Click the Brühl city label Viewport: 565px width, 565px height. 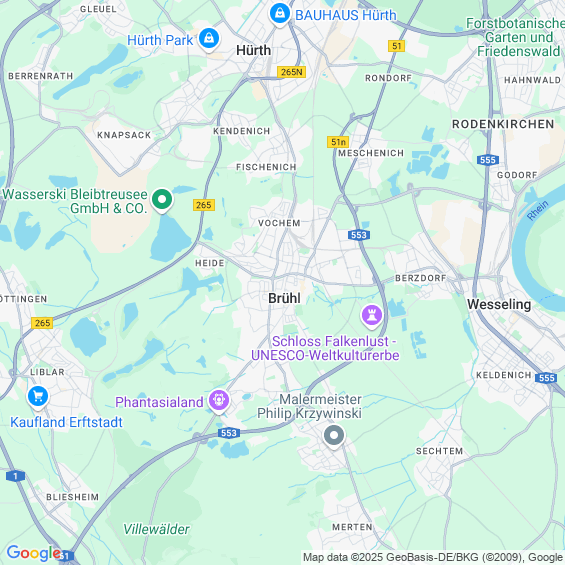tap(284, 298)
